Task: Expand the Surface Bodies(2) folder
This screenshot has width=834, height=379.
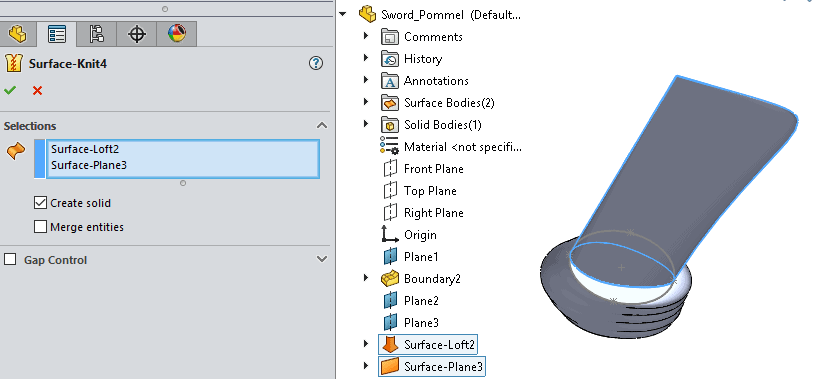Action: point(366,102)
